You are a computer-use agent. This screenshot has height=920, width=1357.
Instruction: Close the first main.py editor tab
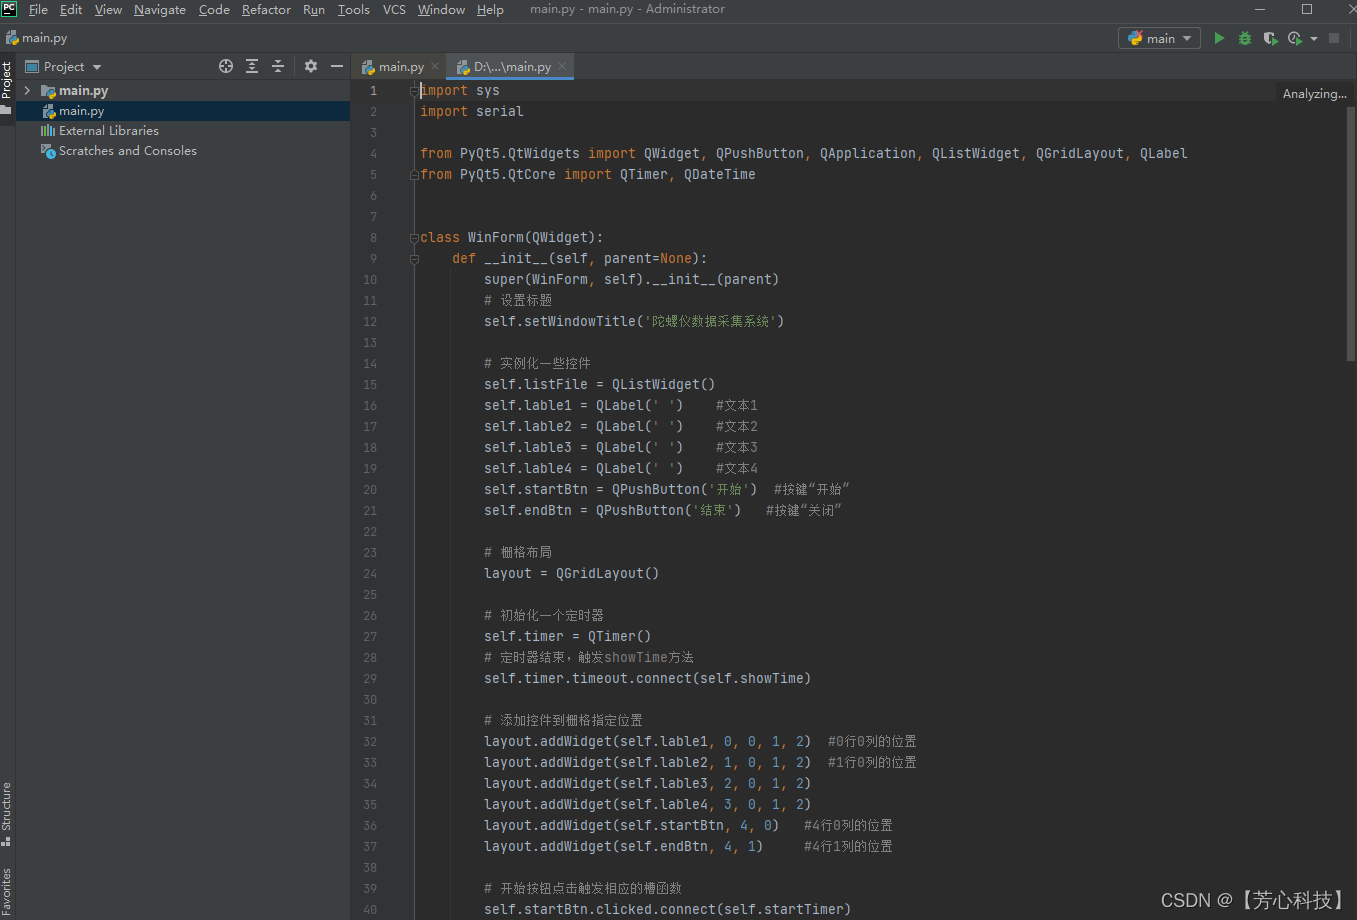click(x=435, y=66)
